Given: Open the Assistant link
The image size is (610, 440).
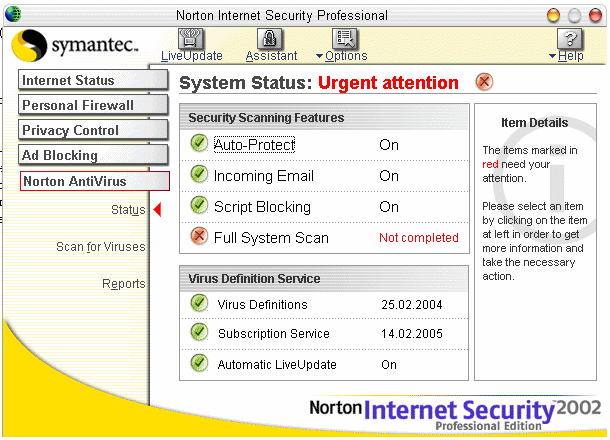Looking at the screenshot, I should [x=271, y=56].
